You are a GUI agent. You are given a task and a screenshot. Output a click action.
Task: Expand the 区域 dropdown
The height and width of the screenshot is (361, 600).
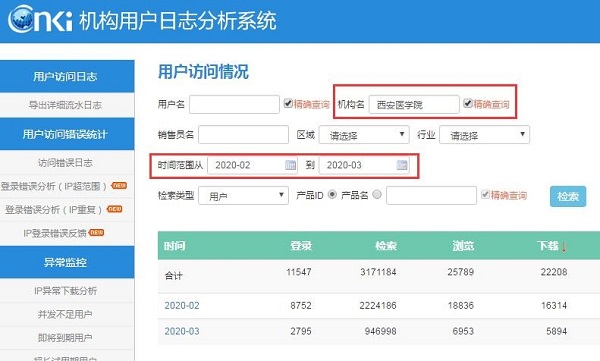[364, 135]
